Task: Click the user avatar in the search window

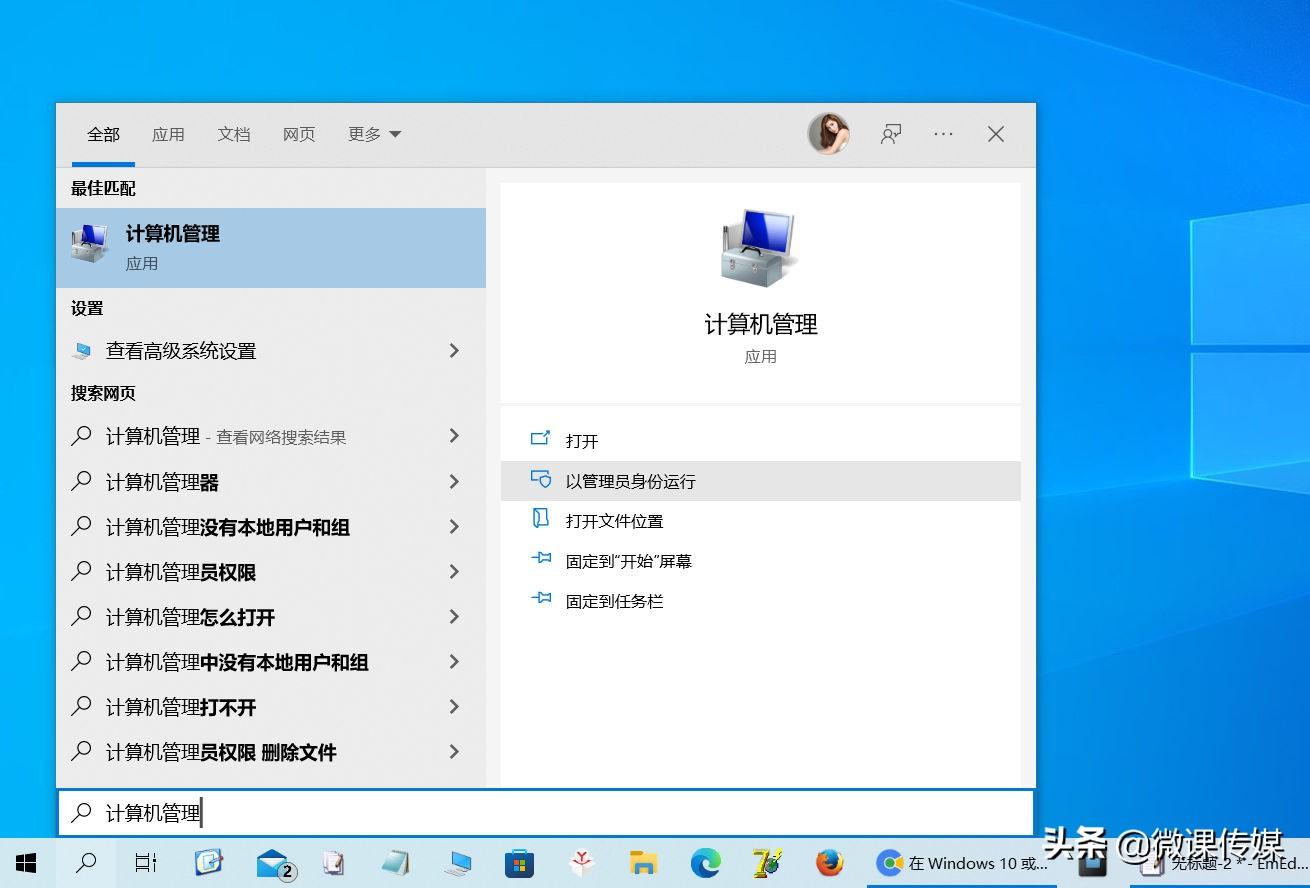Action: pos(829,133)
